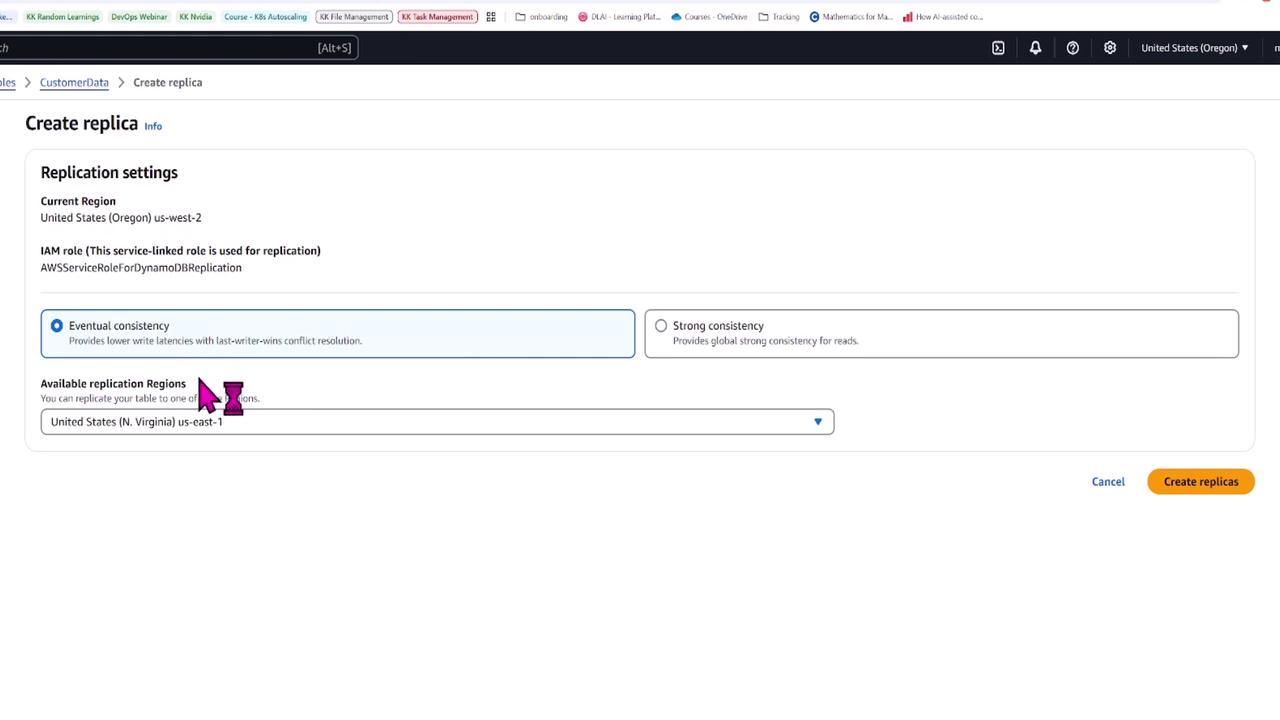
Task: Focus the AWS console search field
Action: point(178,48)
